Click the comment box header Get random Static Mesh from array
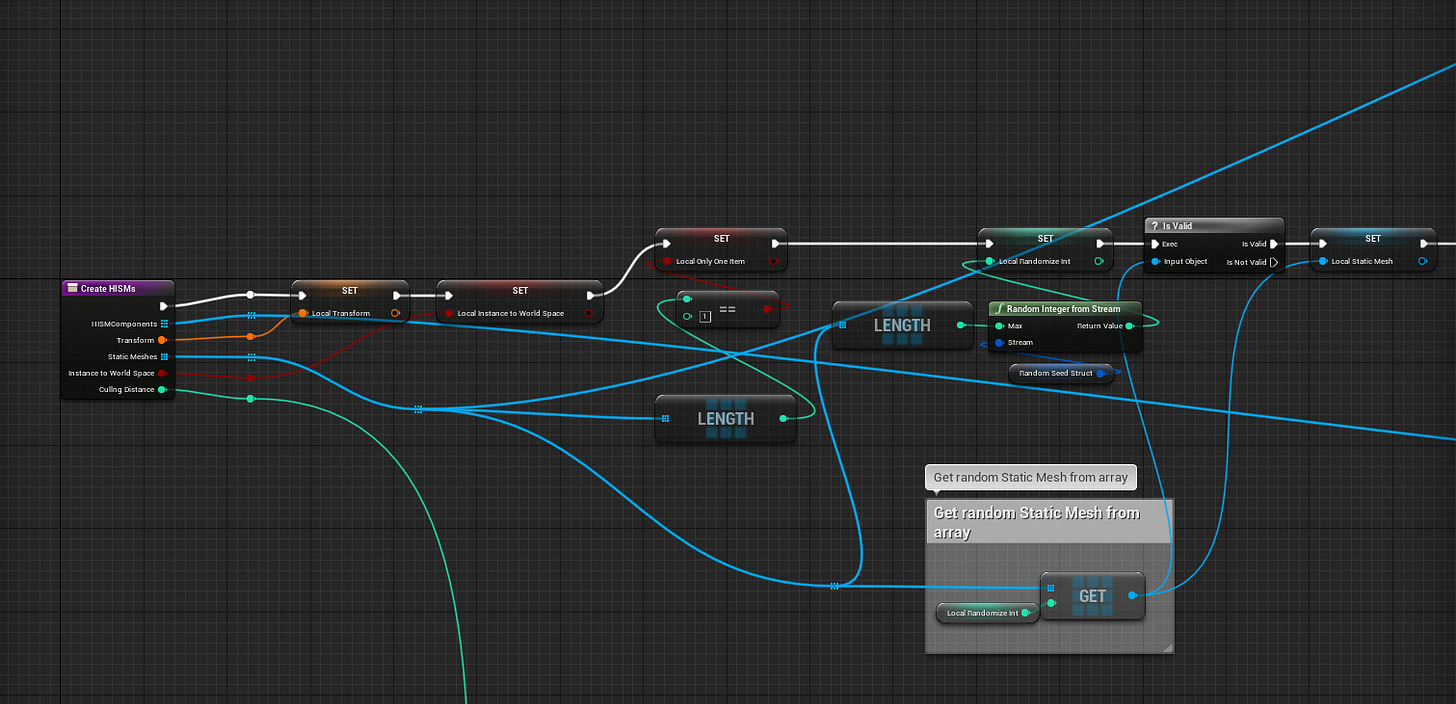The height and width of the screenshot is (704, 1456). point(1049,522)
